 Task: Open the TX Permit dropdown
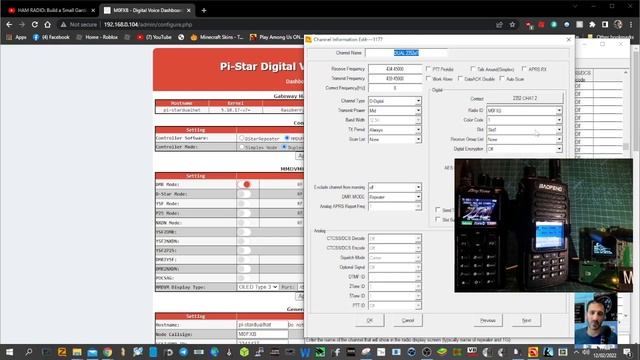click(395, 130)
